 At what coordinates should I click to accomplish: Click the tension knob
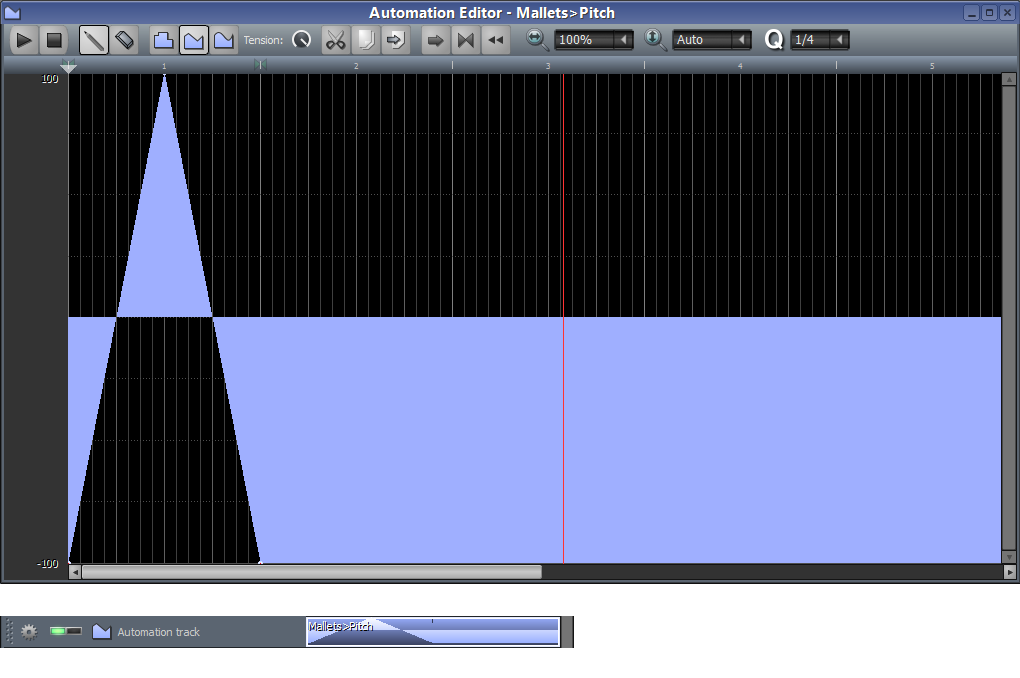tap(301, 40)
